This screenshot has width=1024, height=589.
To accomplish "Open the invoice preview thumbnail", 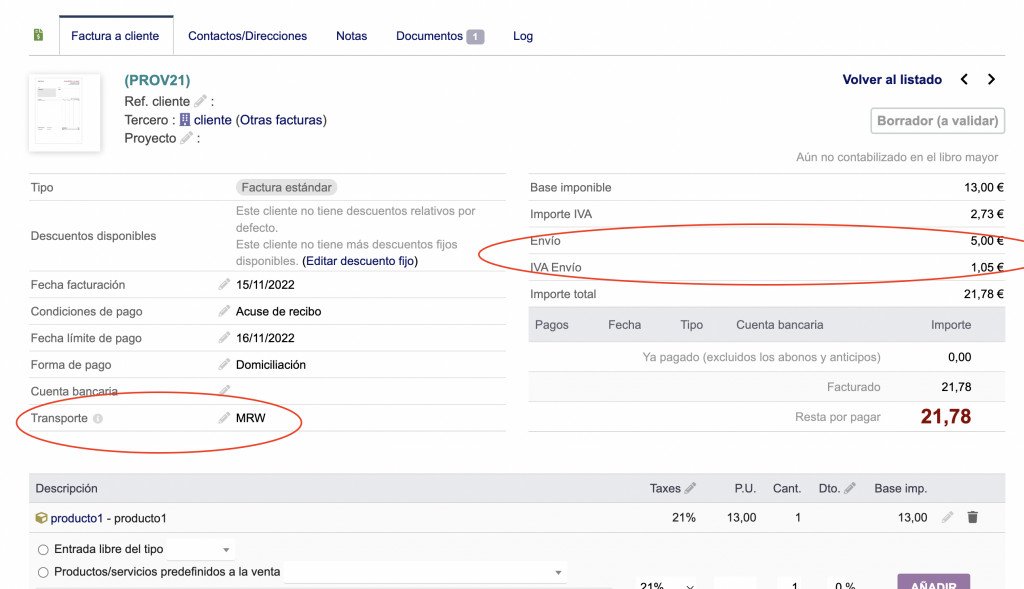I will click(x=65, y=110).
